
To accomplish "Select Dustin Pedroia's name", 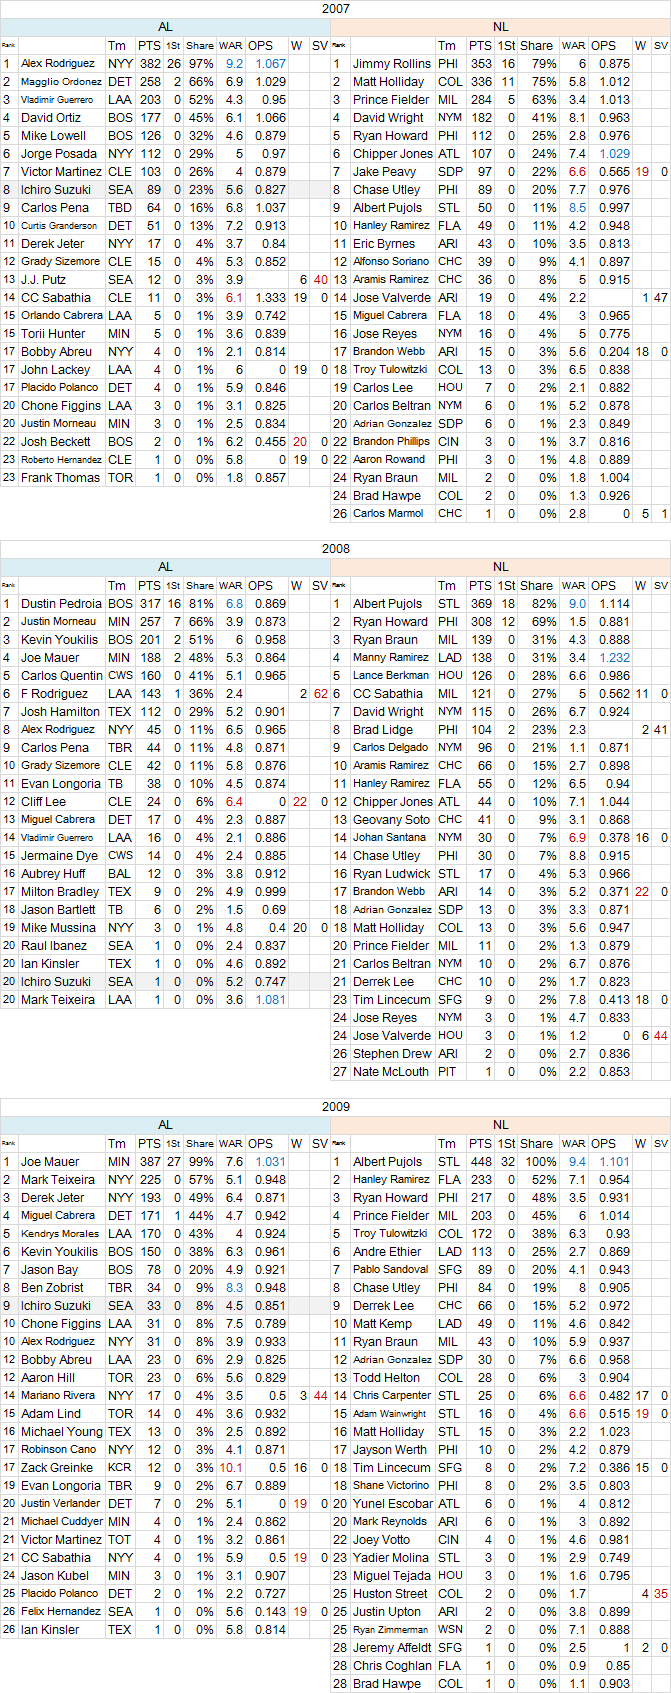I will coord(61,604).
